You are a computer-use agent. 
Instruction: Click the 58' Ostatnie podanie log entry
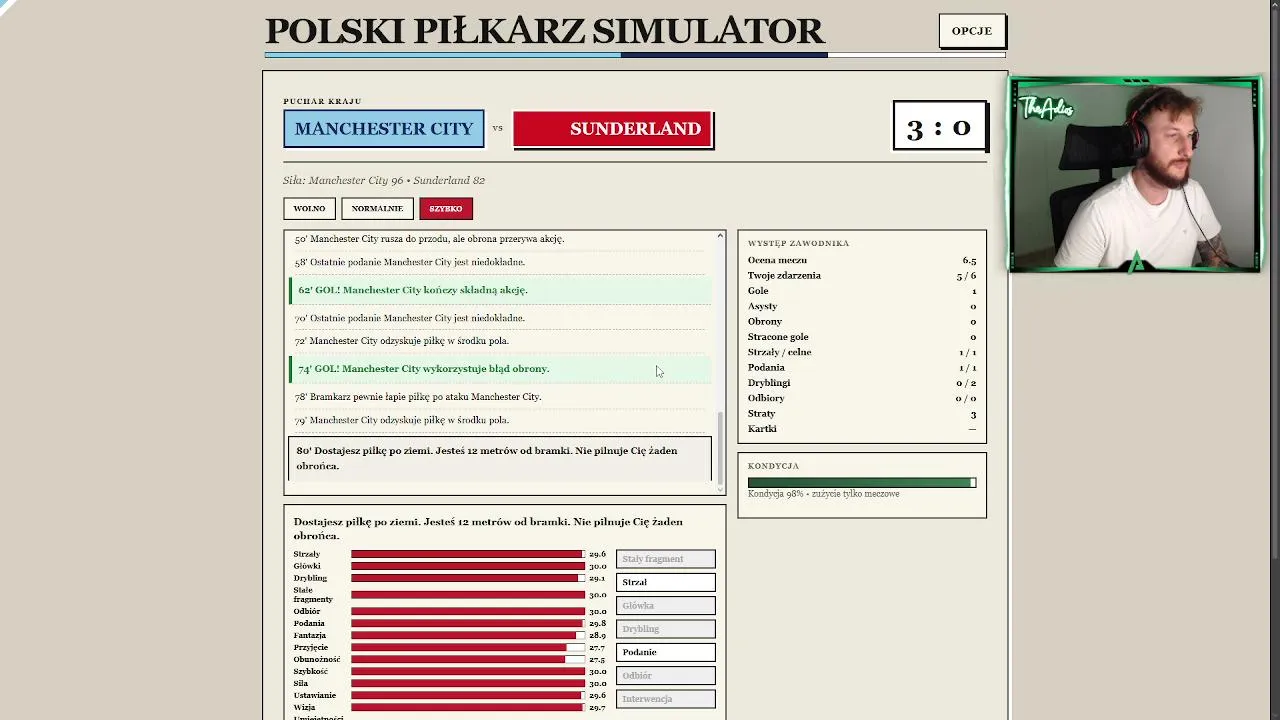pos(500,262)
